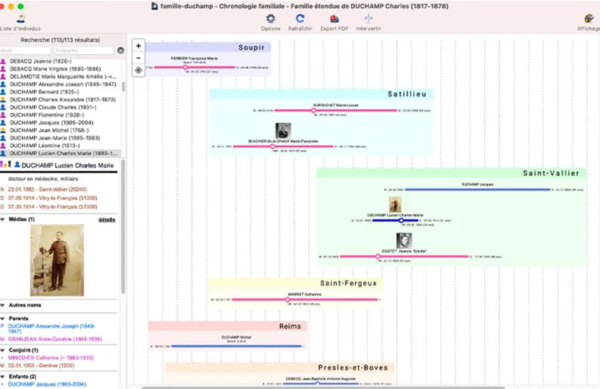Click the Reims place header
Image resolution: width=600 pixels, height=389 pixels.
(x=228, y=326)
